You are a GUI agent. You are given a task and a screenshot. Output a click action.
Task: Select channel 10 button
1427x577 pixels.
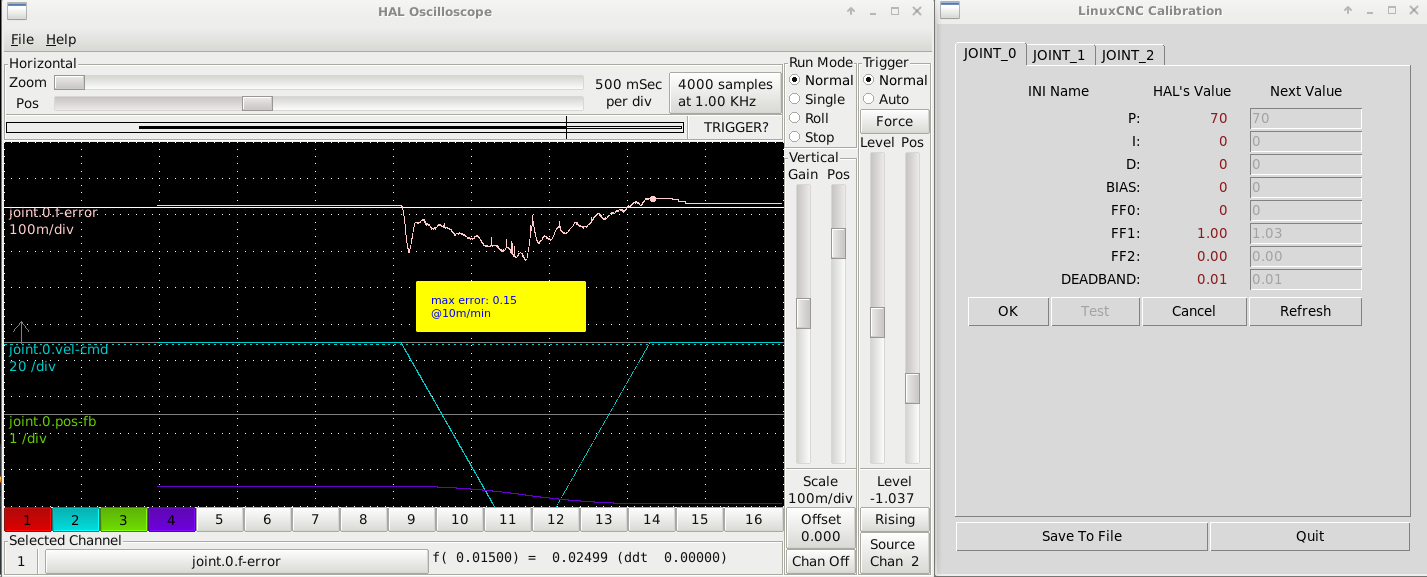[460, 519]
